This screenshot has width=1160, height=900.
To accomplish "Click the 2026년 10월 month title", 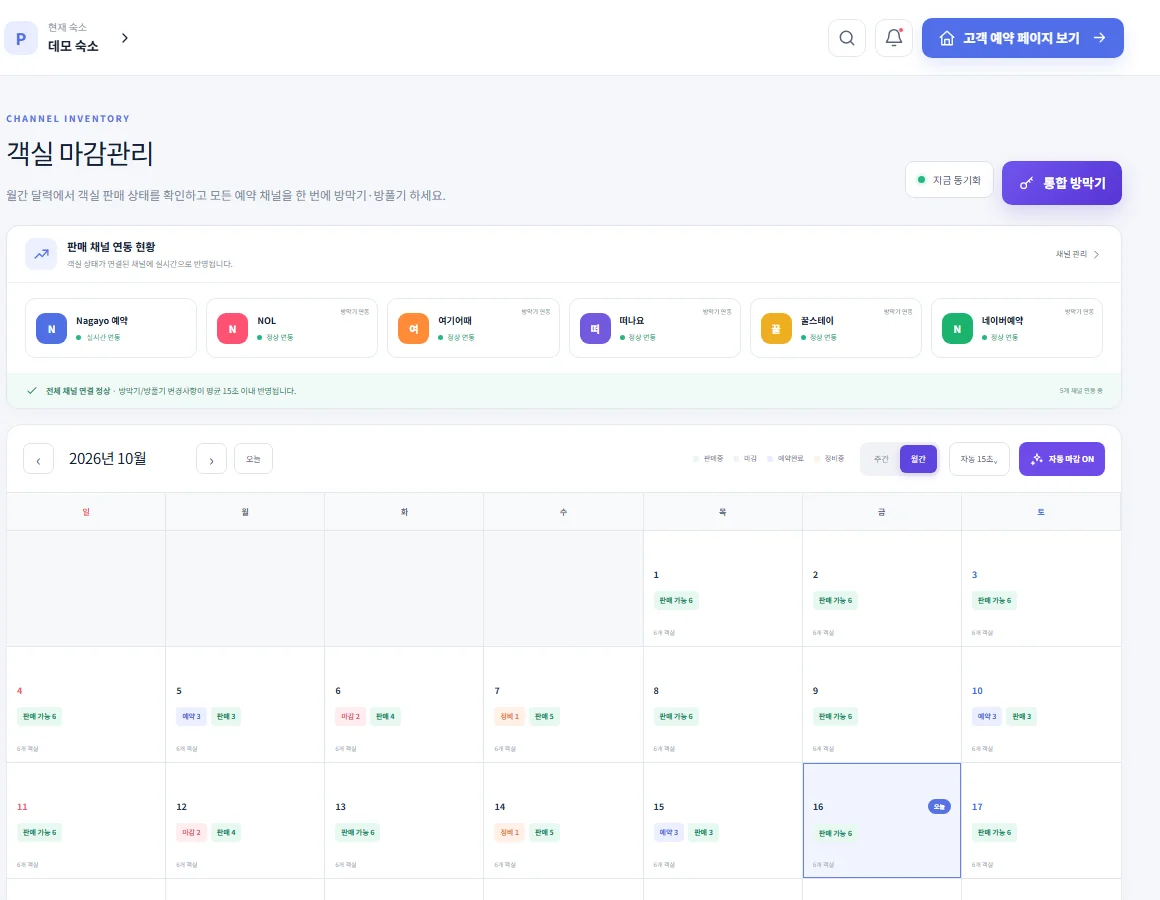I will click(x=107, y=459).
